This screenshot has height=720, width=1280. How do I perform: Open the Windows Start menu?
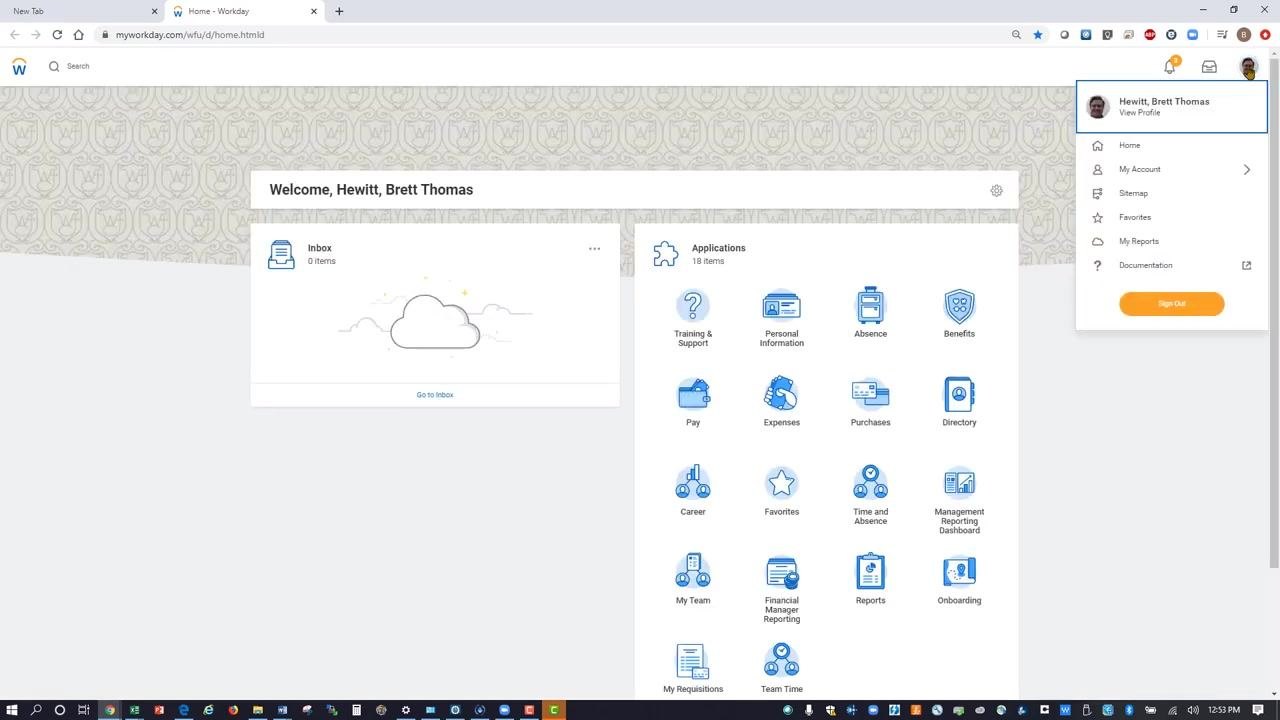[12, 710]
